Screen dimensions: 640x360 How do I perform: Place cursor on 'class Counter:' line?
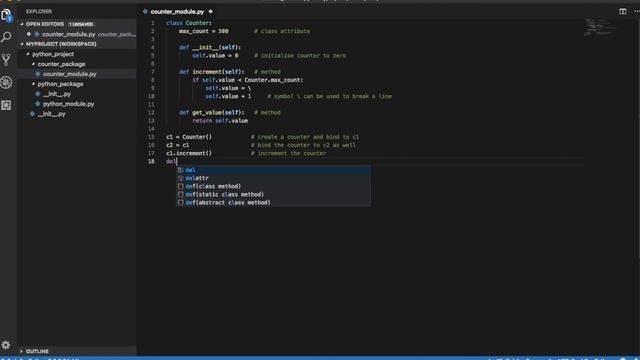pyautogui.click(x=189, y=23)
